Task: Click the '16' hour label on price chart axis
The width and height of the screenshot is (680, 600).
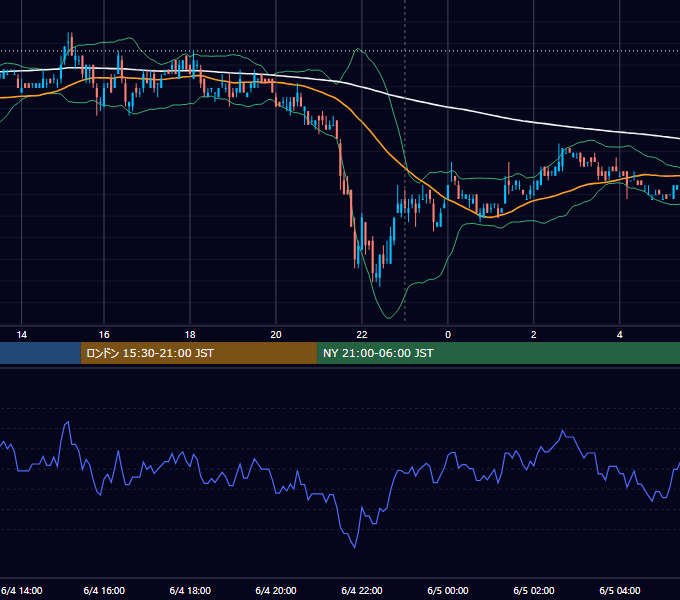Action: click(x=104, y=335)
